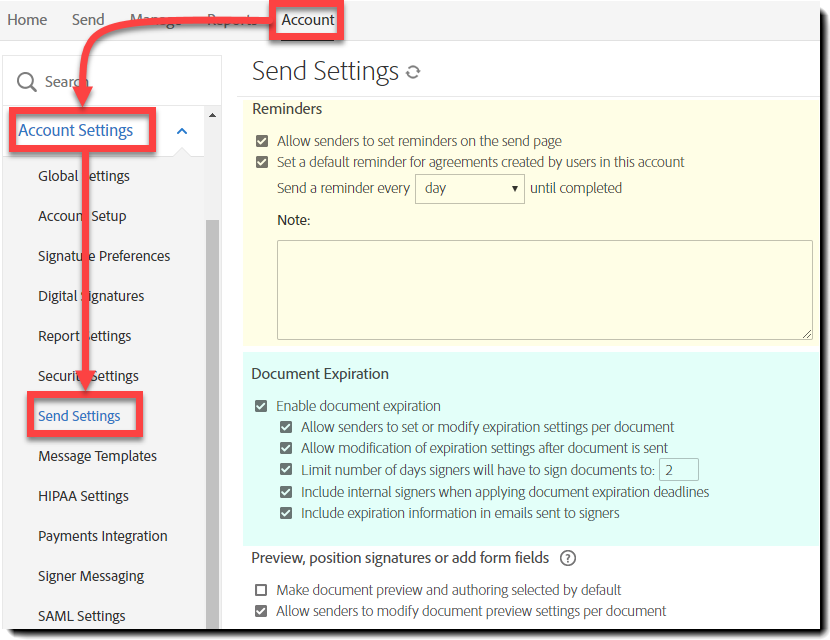The width and height of the screenshot is (830, 640).
Task: Open HIPAA Settings page
Action: click(83, 496)
